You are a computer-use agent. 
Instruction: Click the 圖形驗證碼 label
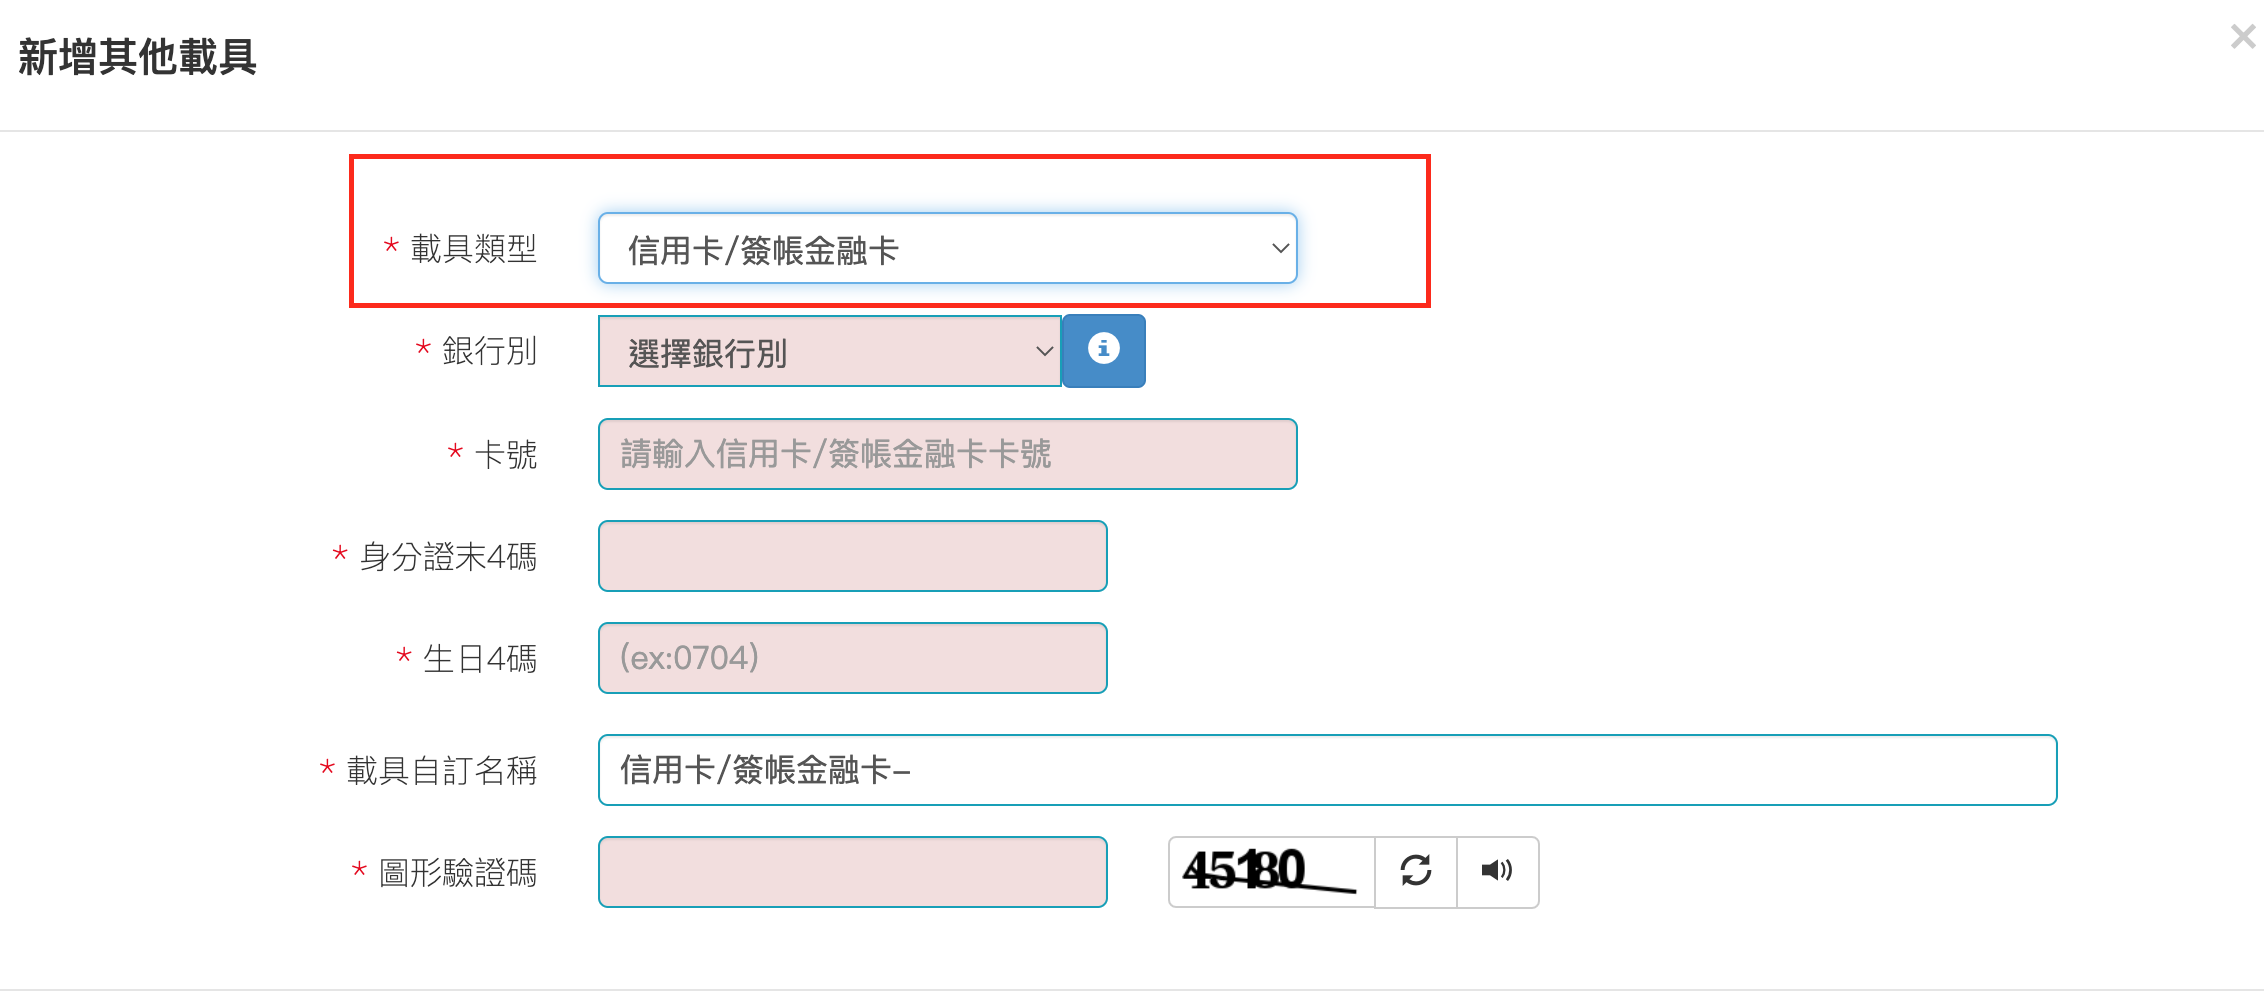click(x=458, y=873)
